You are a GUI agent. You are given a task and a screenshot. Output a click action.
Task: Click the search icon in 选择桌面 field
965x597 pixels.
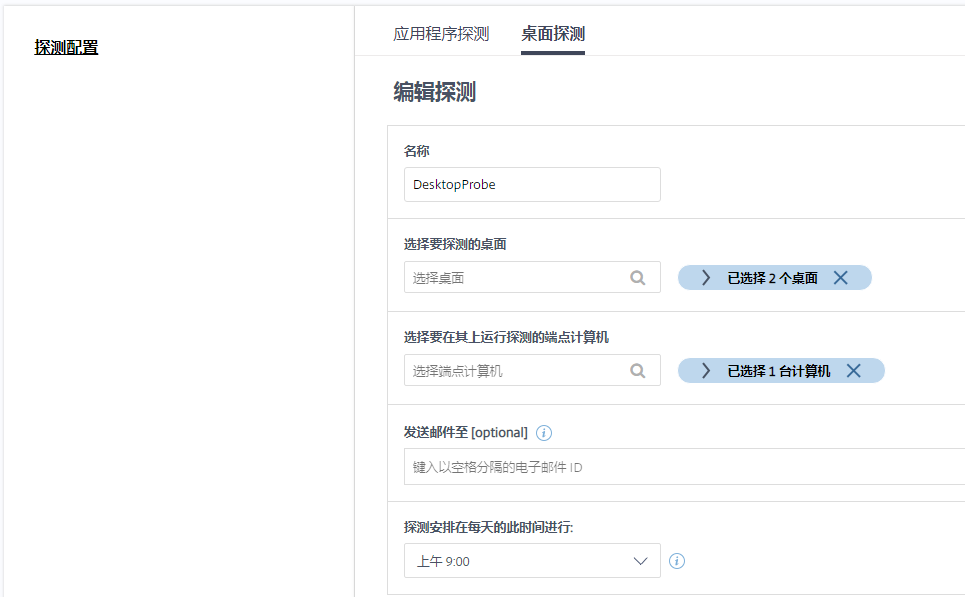(638, 278)
